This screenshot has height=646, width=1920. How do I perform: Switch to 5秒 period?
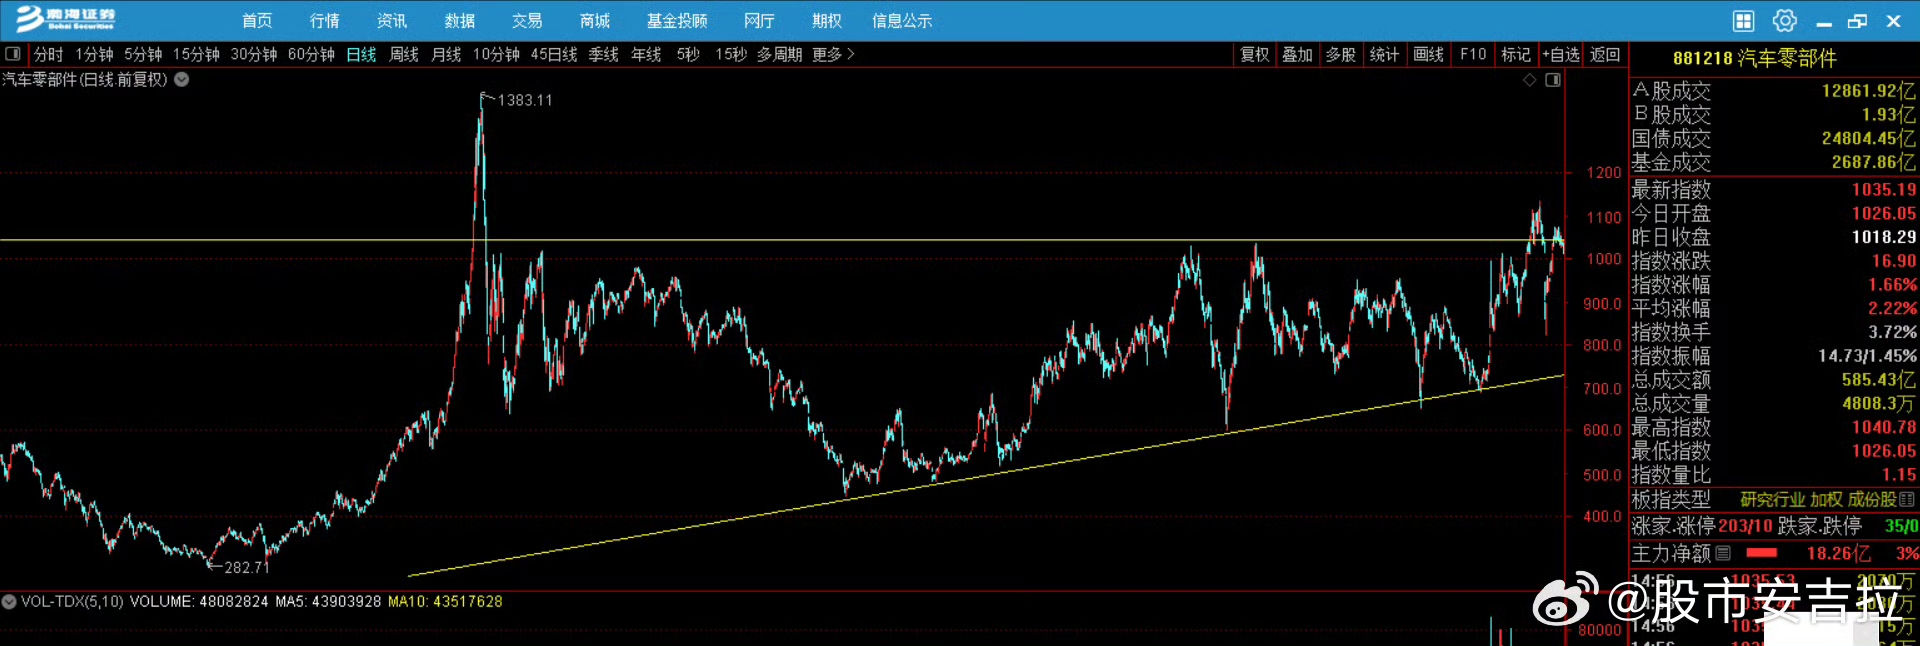point(688,54)
